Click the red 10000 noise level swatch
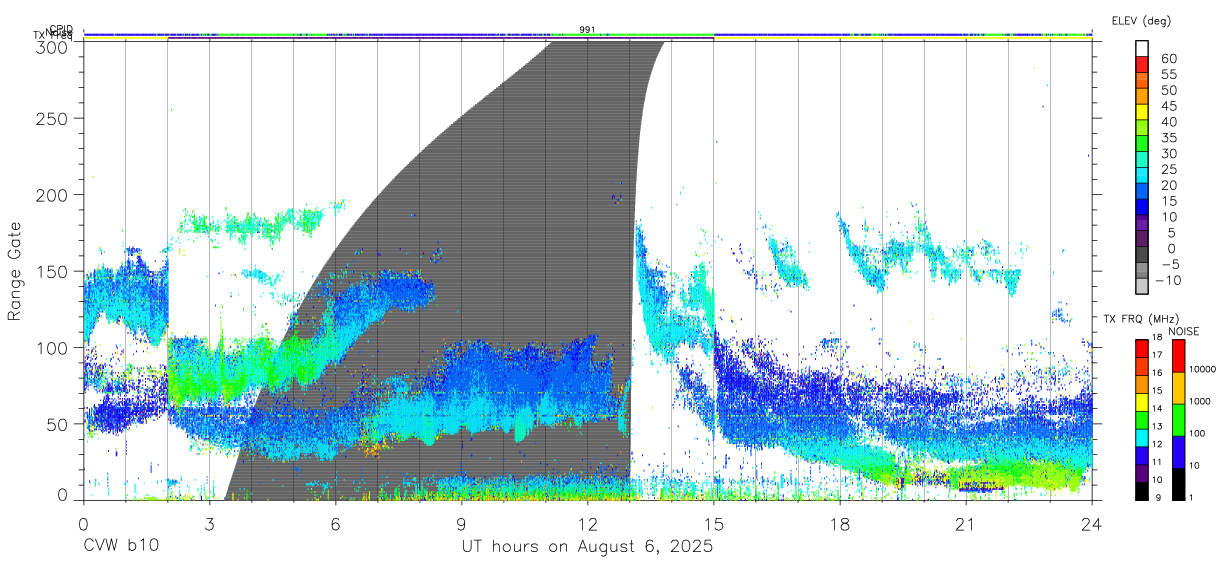The height and width of the screenshot is (567, 1228). pos(1178,355)
